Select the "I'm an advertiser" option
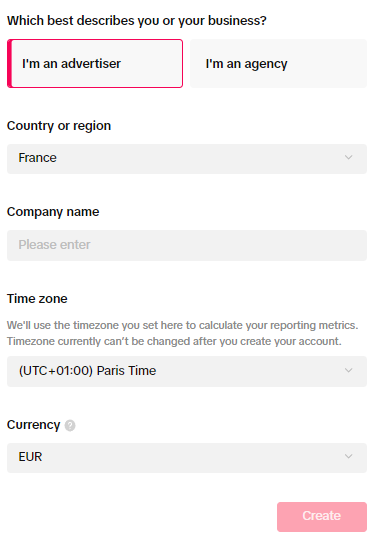Image resolution: width=372 pixels, height=542 pixels. [95, 64]
